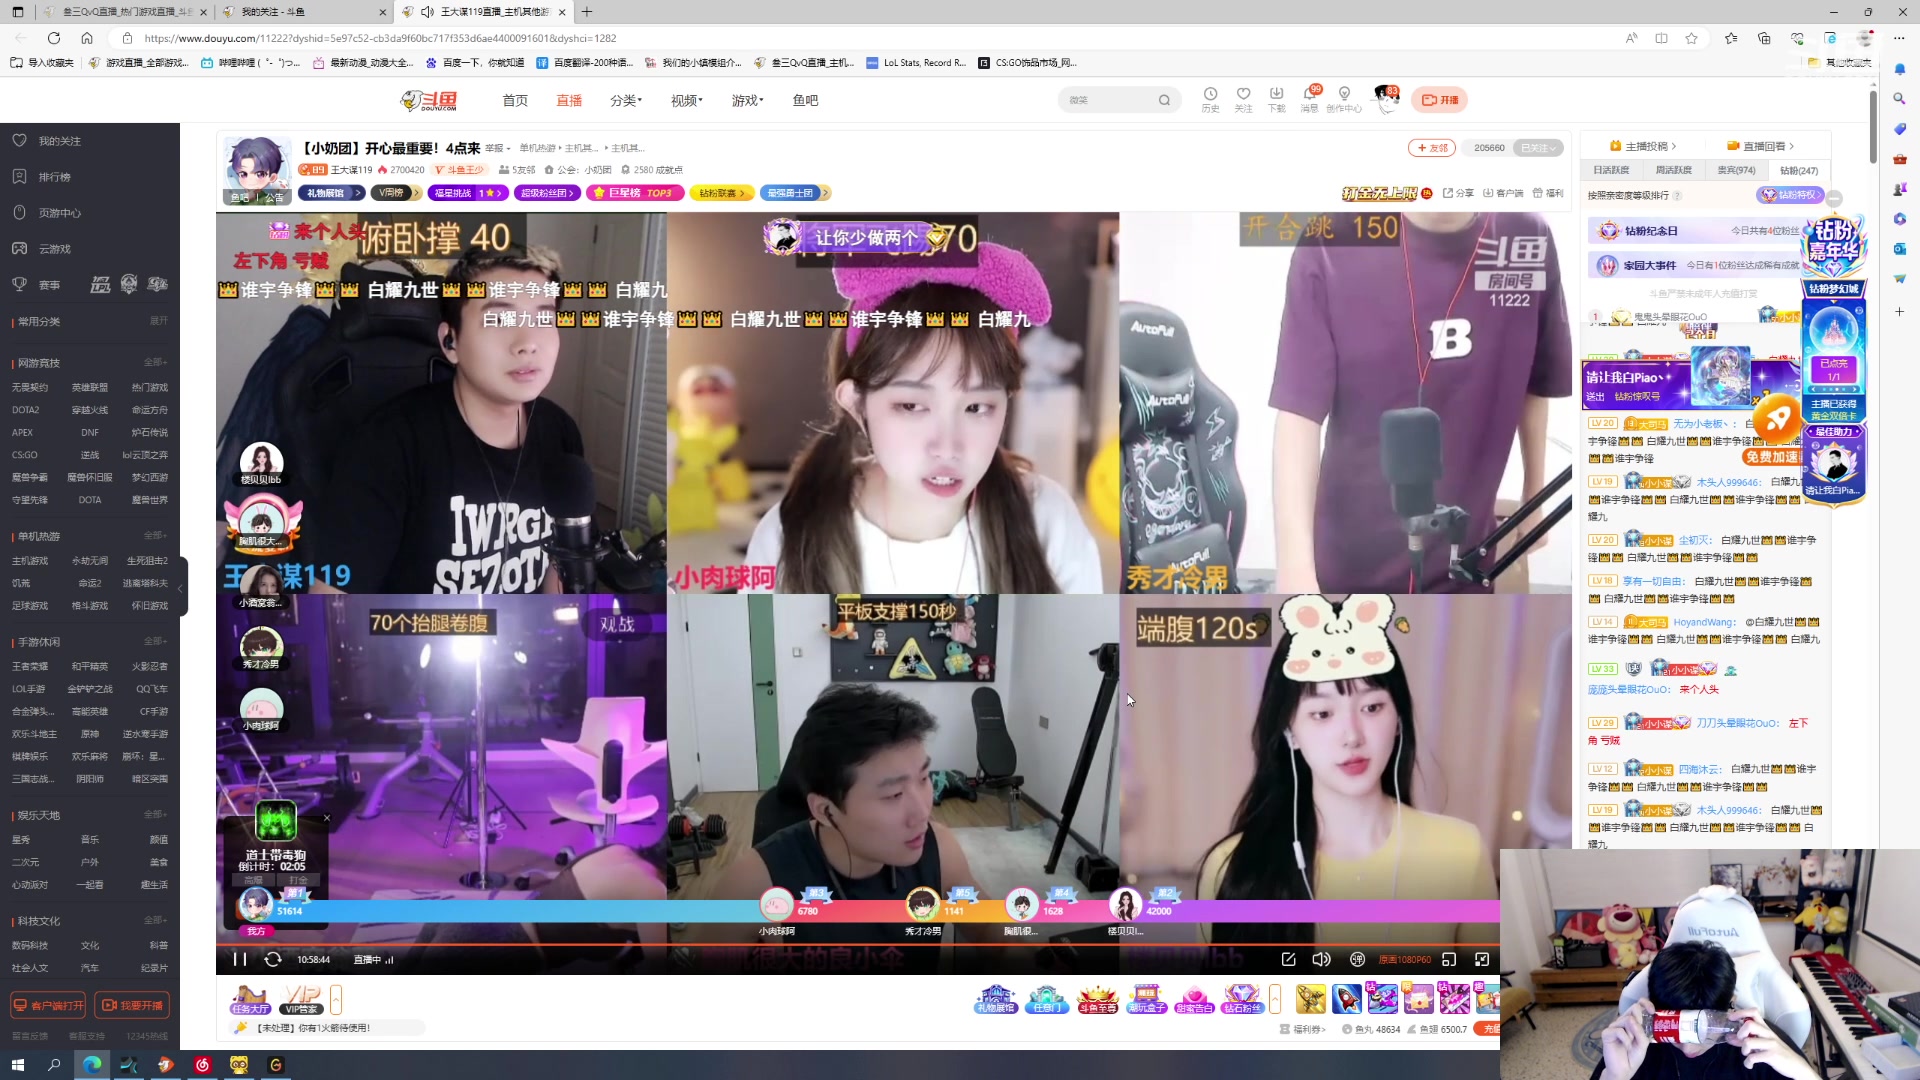The image size is (1920, 1080).
Task: Open the 斗鱼至尊 panel
Action: [1097, 998]
